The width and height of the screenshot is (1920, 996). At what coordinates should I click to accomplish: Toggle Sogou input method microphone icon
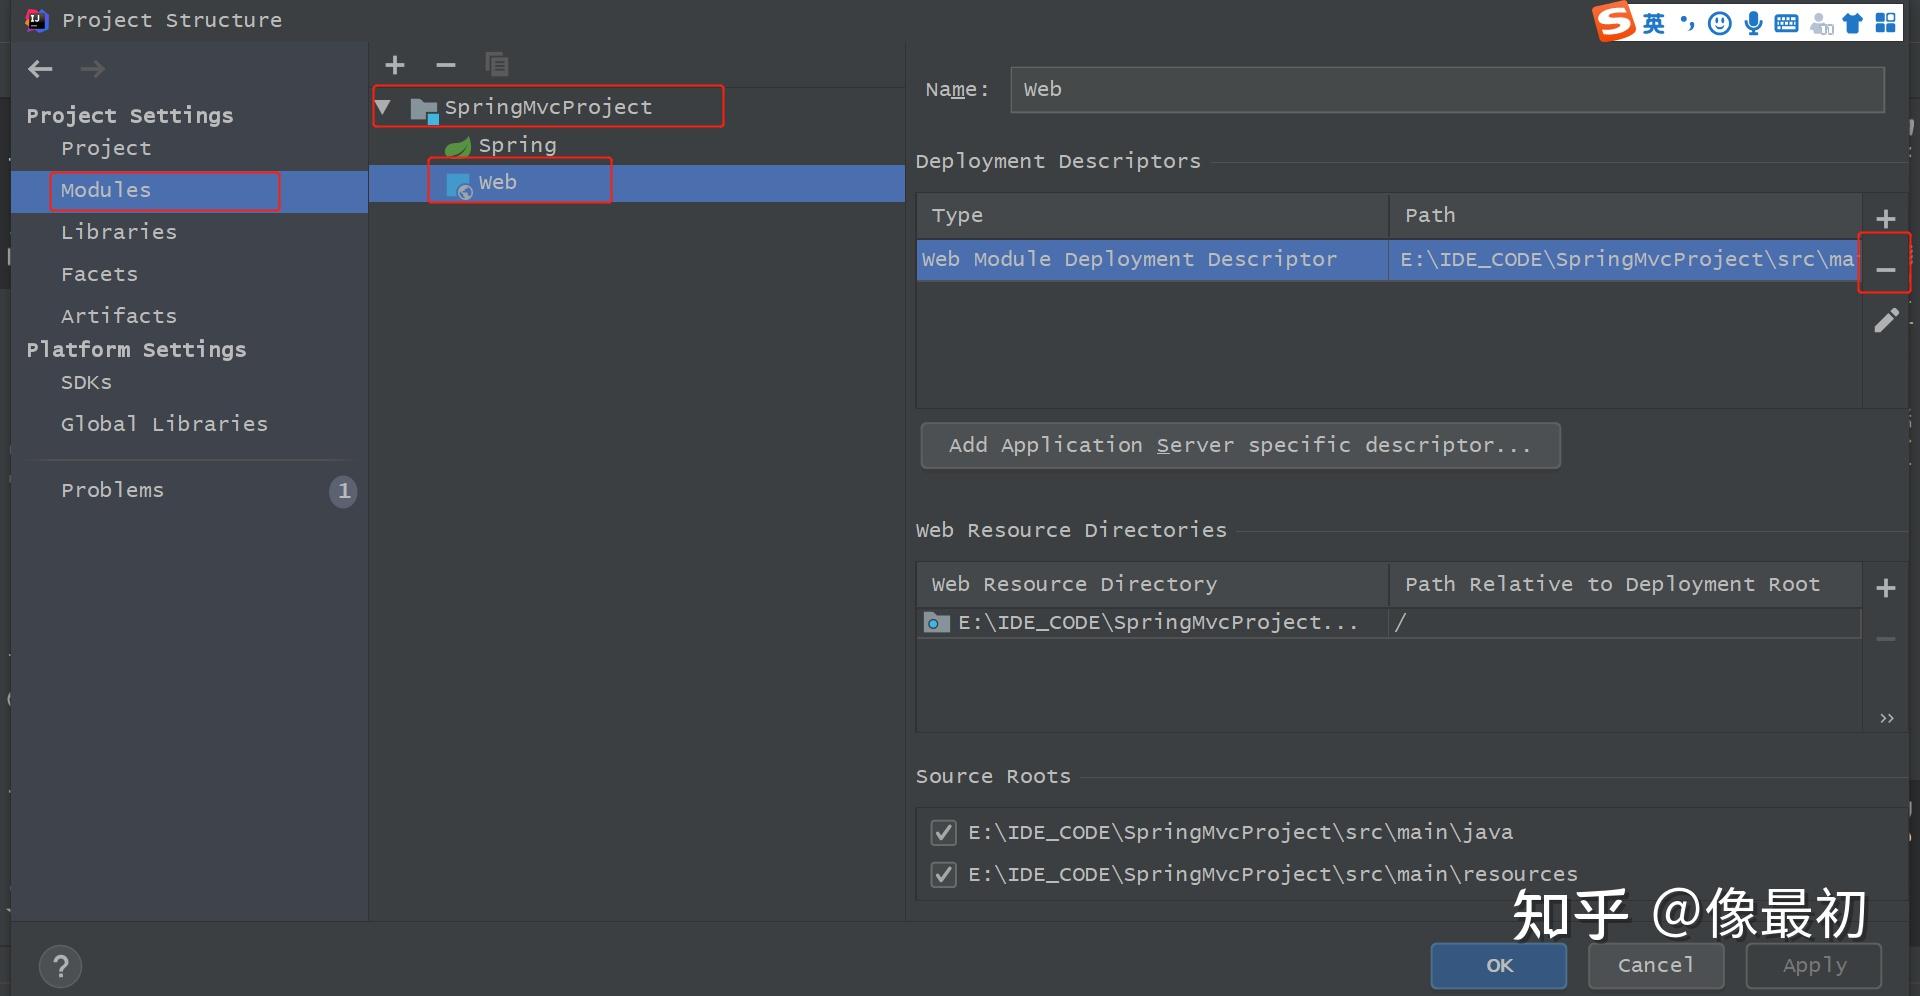pyautogui.click(x=1753, y=23)
